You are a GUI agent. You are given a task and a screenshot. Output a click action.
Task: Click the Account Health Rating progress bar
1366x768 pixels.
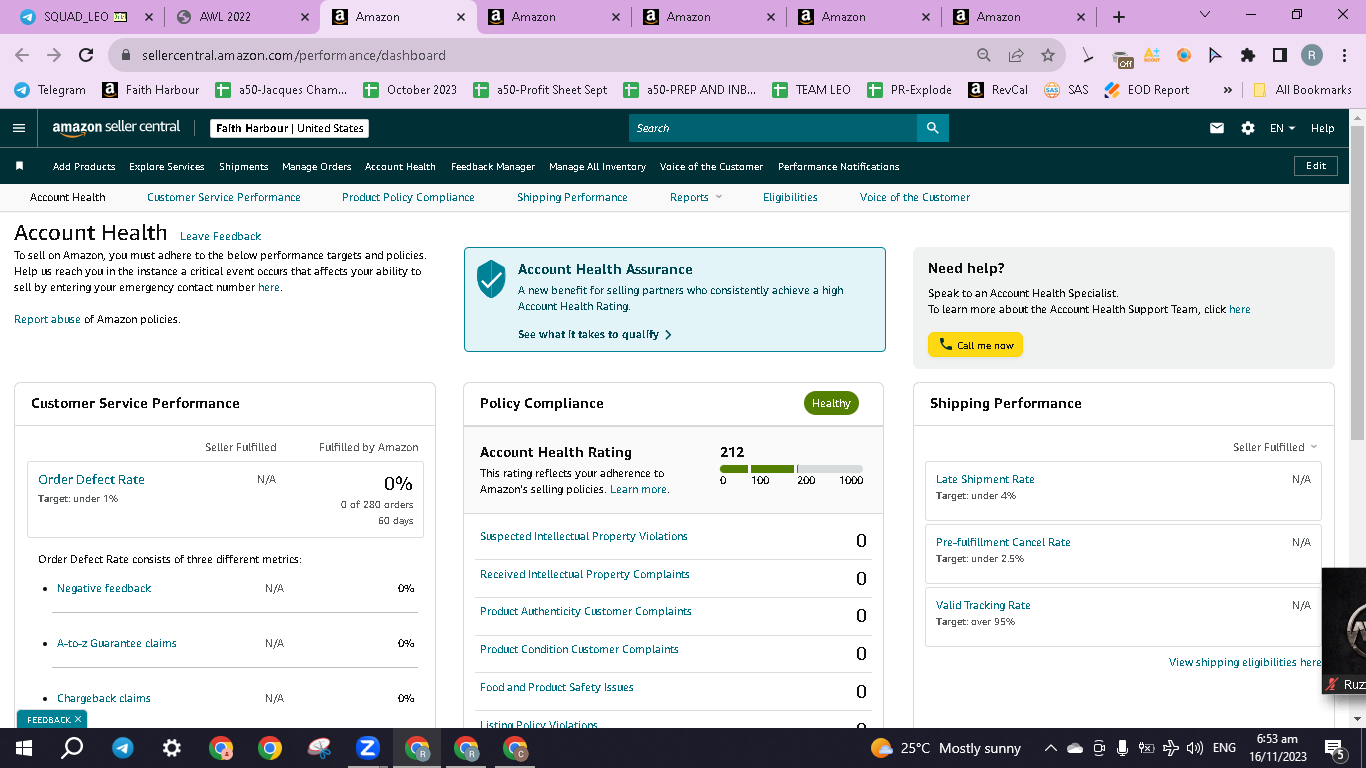coord(791,469)
